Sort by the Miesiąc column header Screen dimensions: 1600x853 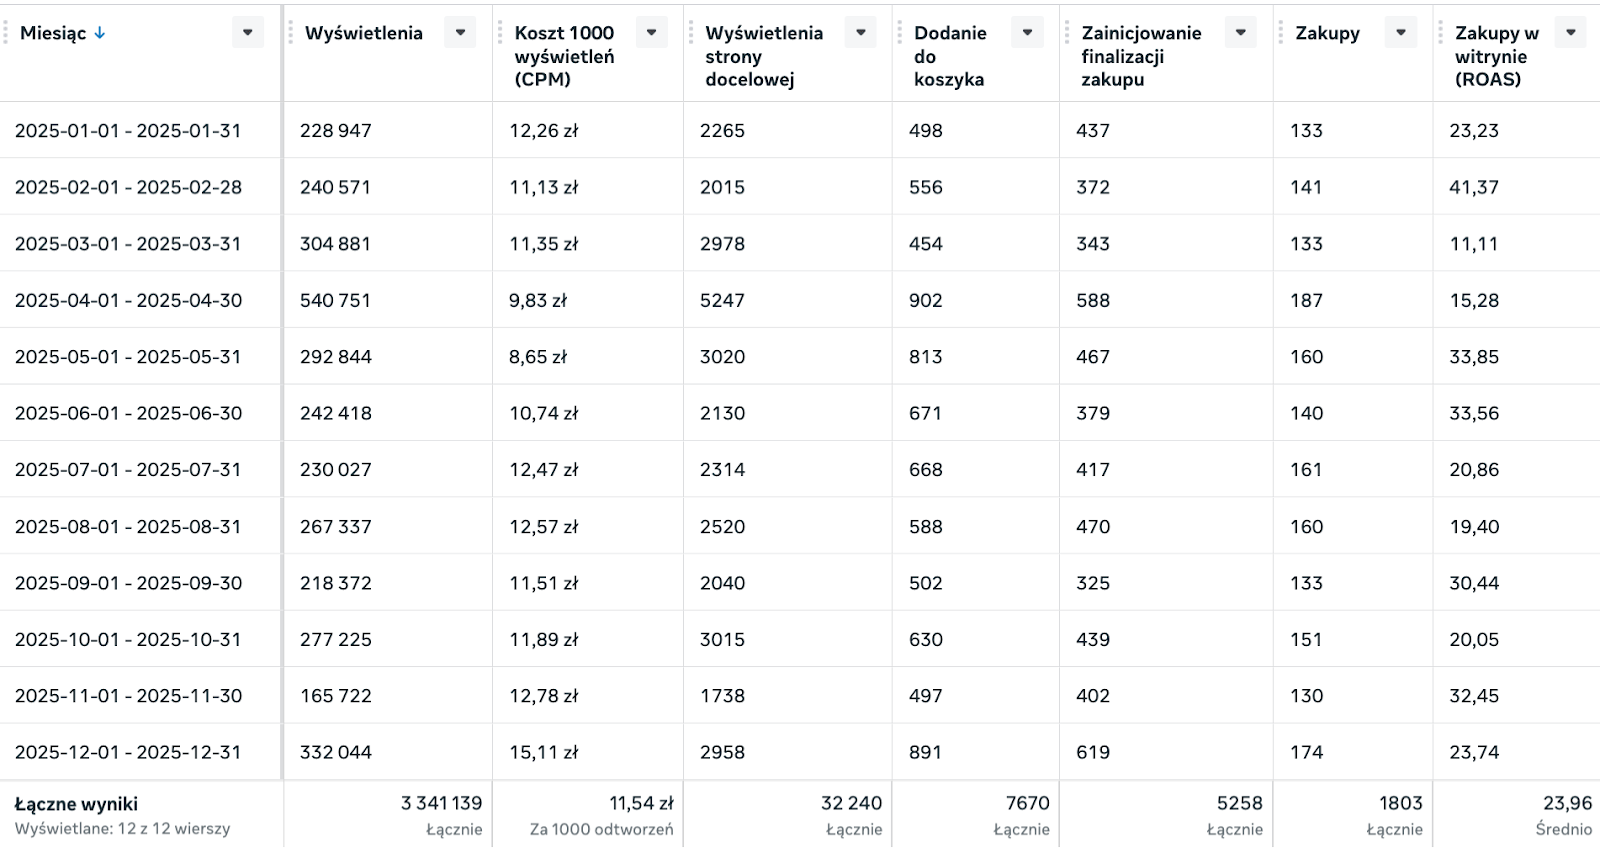click(53, 33)
